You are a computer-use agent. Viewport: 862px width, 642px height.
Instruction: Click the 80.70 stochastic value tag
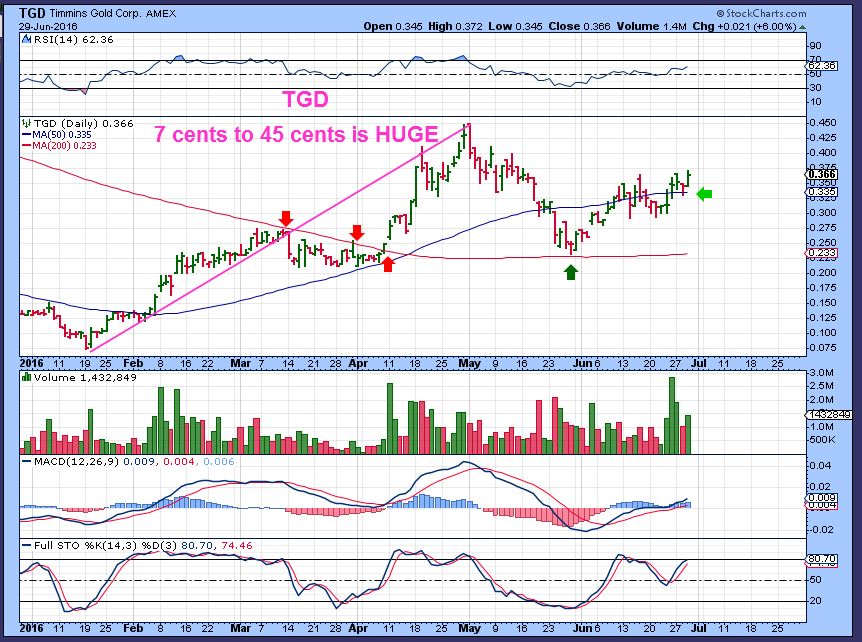822,560
